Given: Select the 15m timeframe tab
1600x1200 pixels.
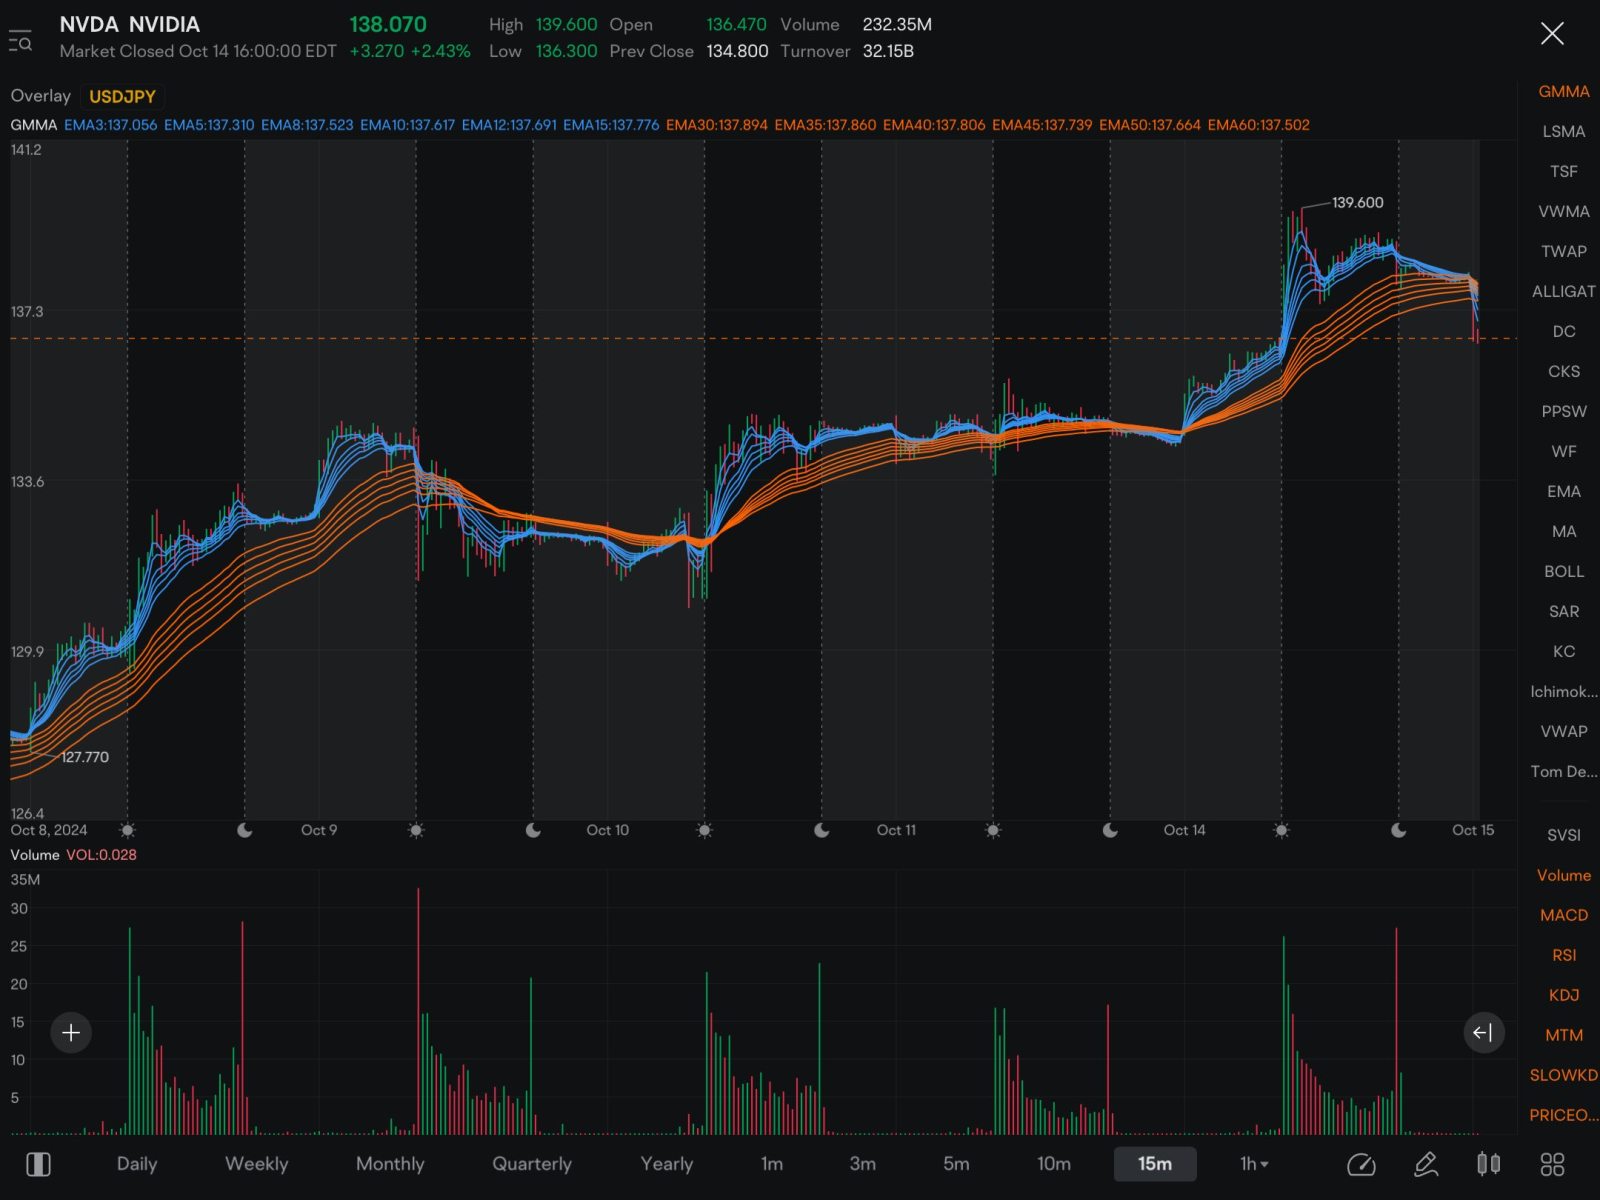Looking at the screenshot, I should [x=1155, y=1164].
